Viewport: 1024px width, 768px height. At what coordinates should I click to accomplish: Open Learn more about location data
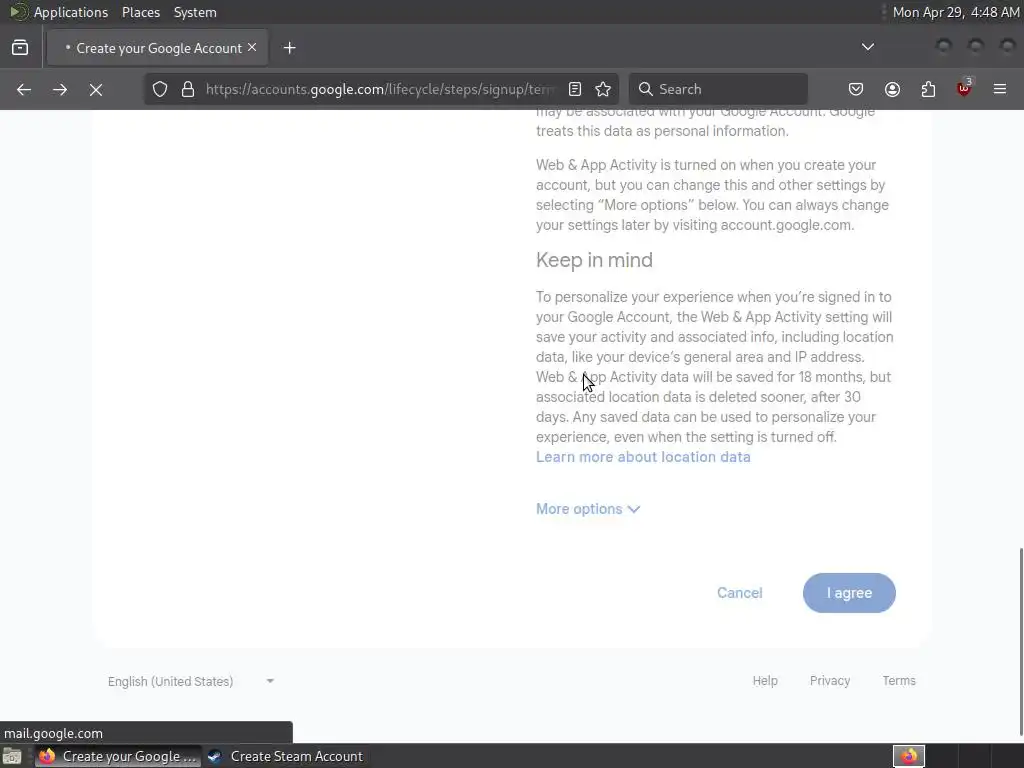[x=643, y=457]
